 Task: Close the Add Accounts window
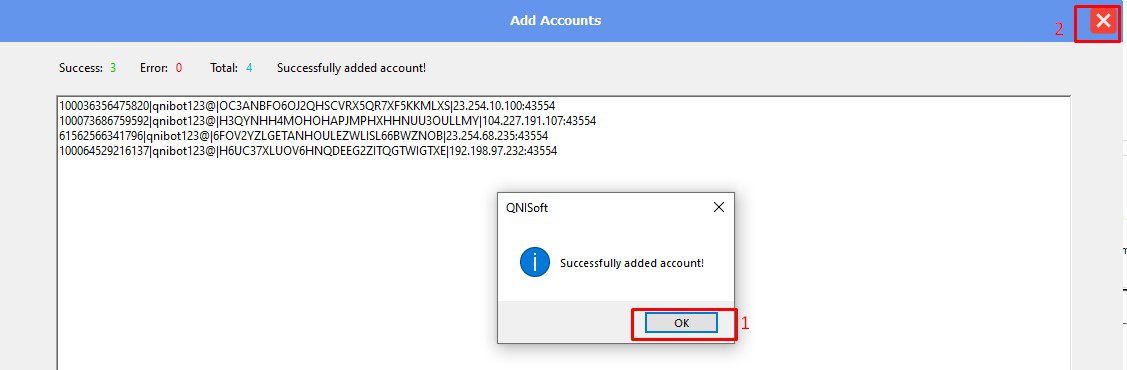(x=1103, y=21)
